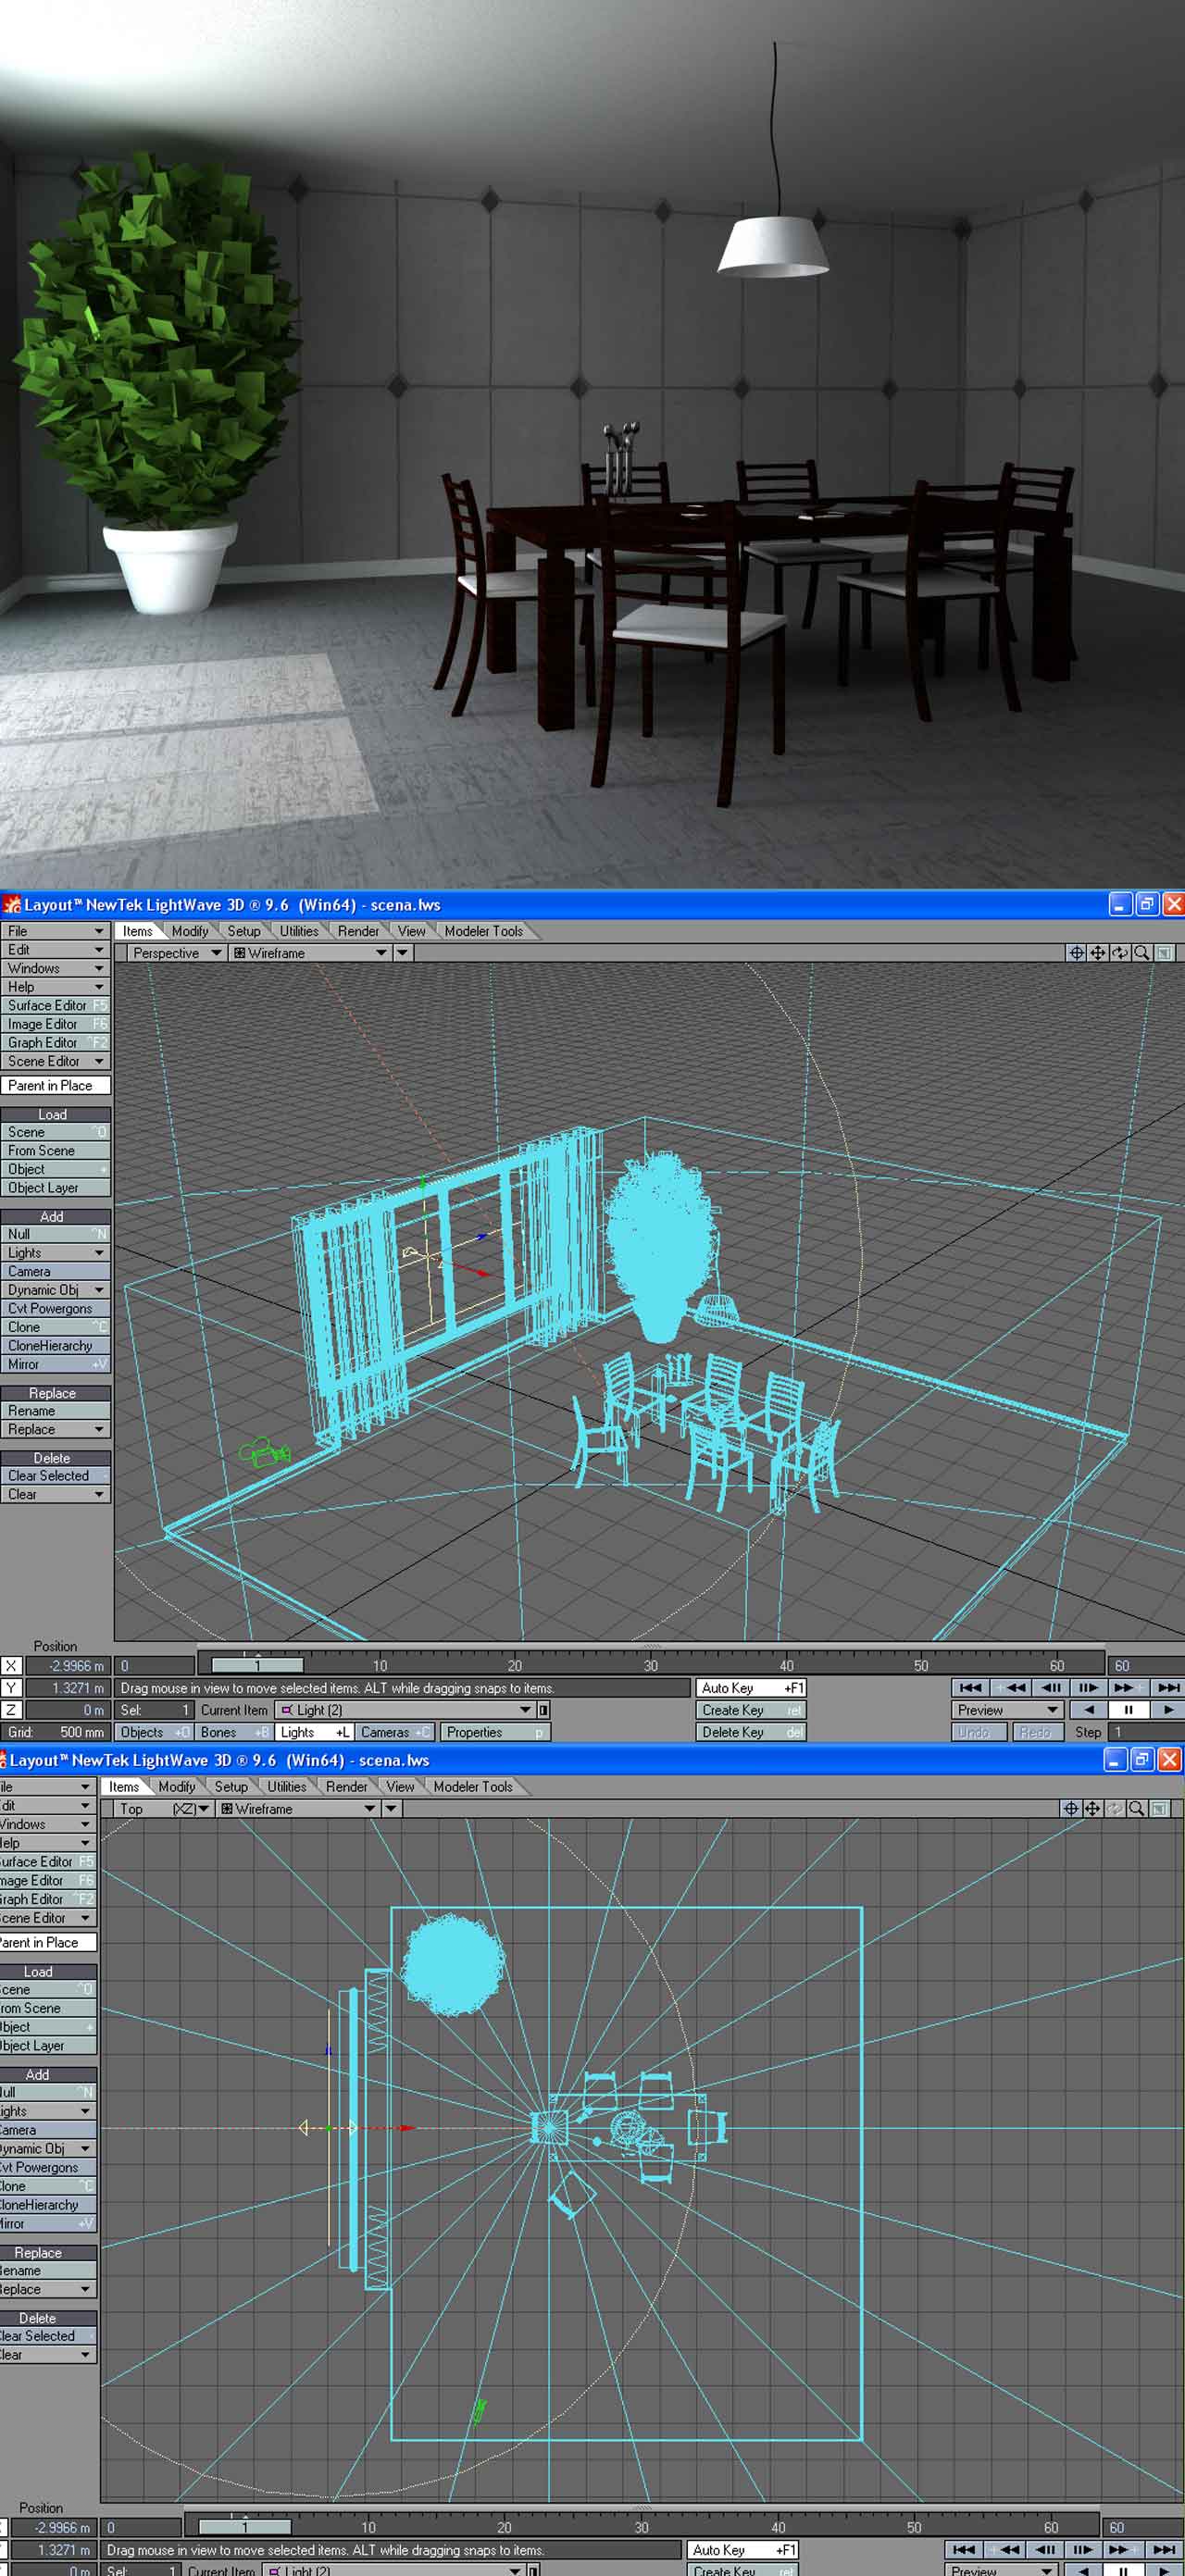Open the Perspective view type dropdown
This screenshot has width=1185, height=2576.
[176, 953]
